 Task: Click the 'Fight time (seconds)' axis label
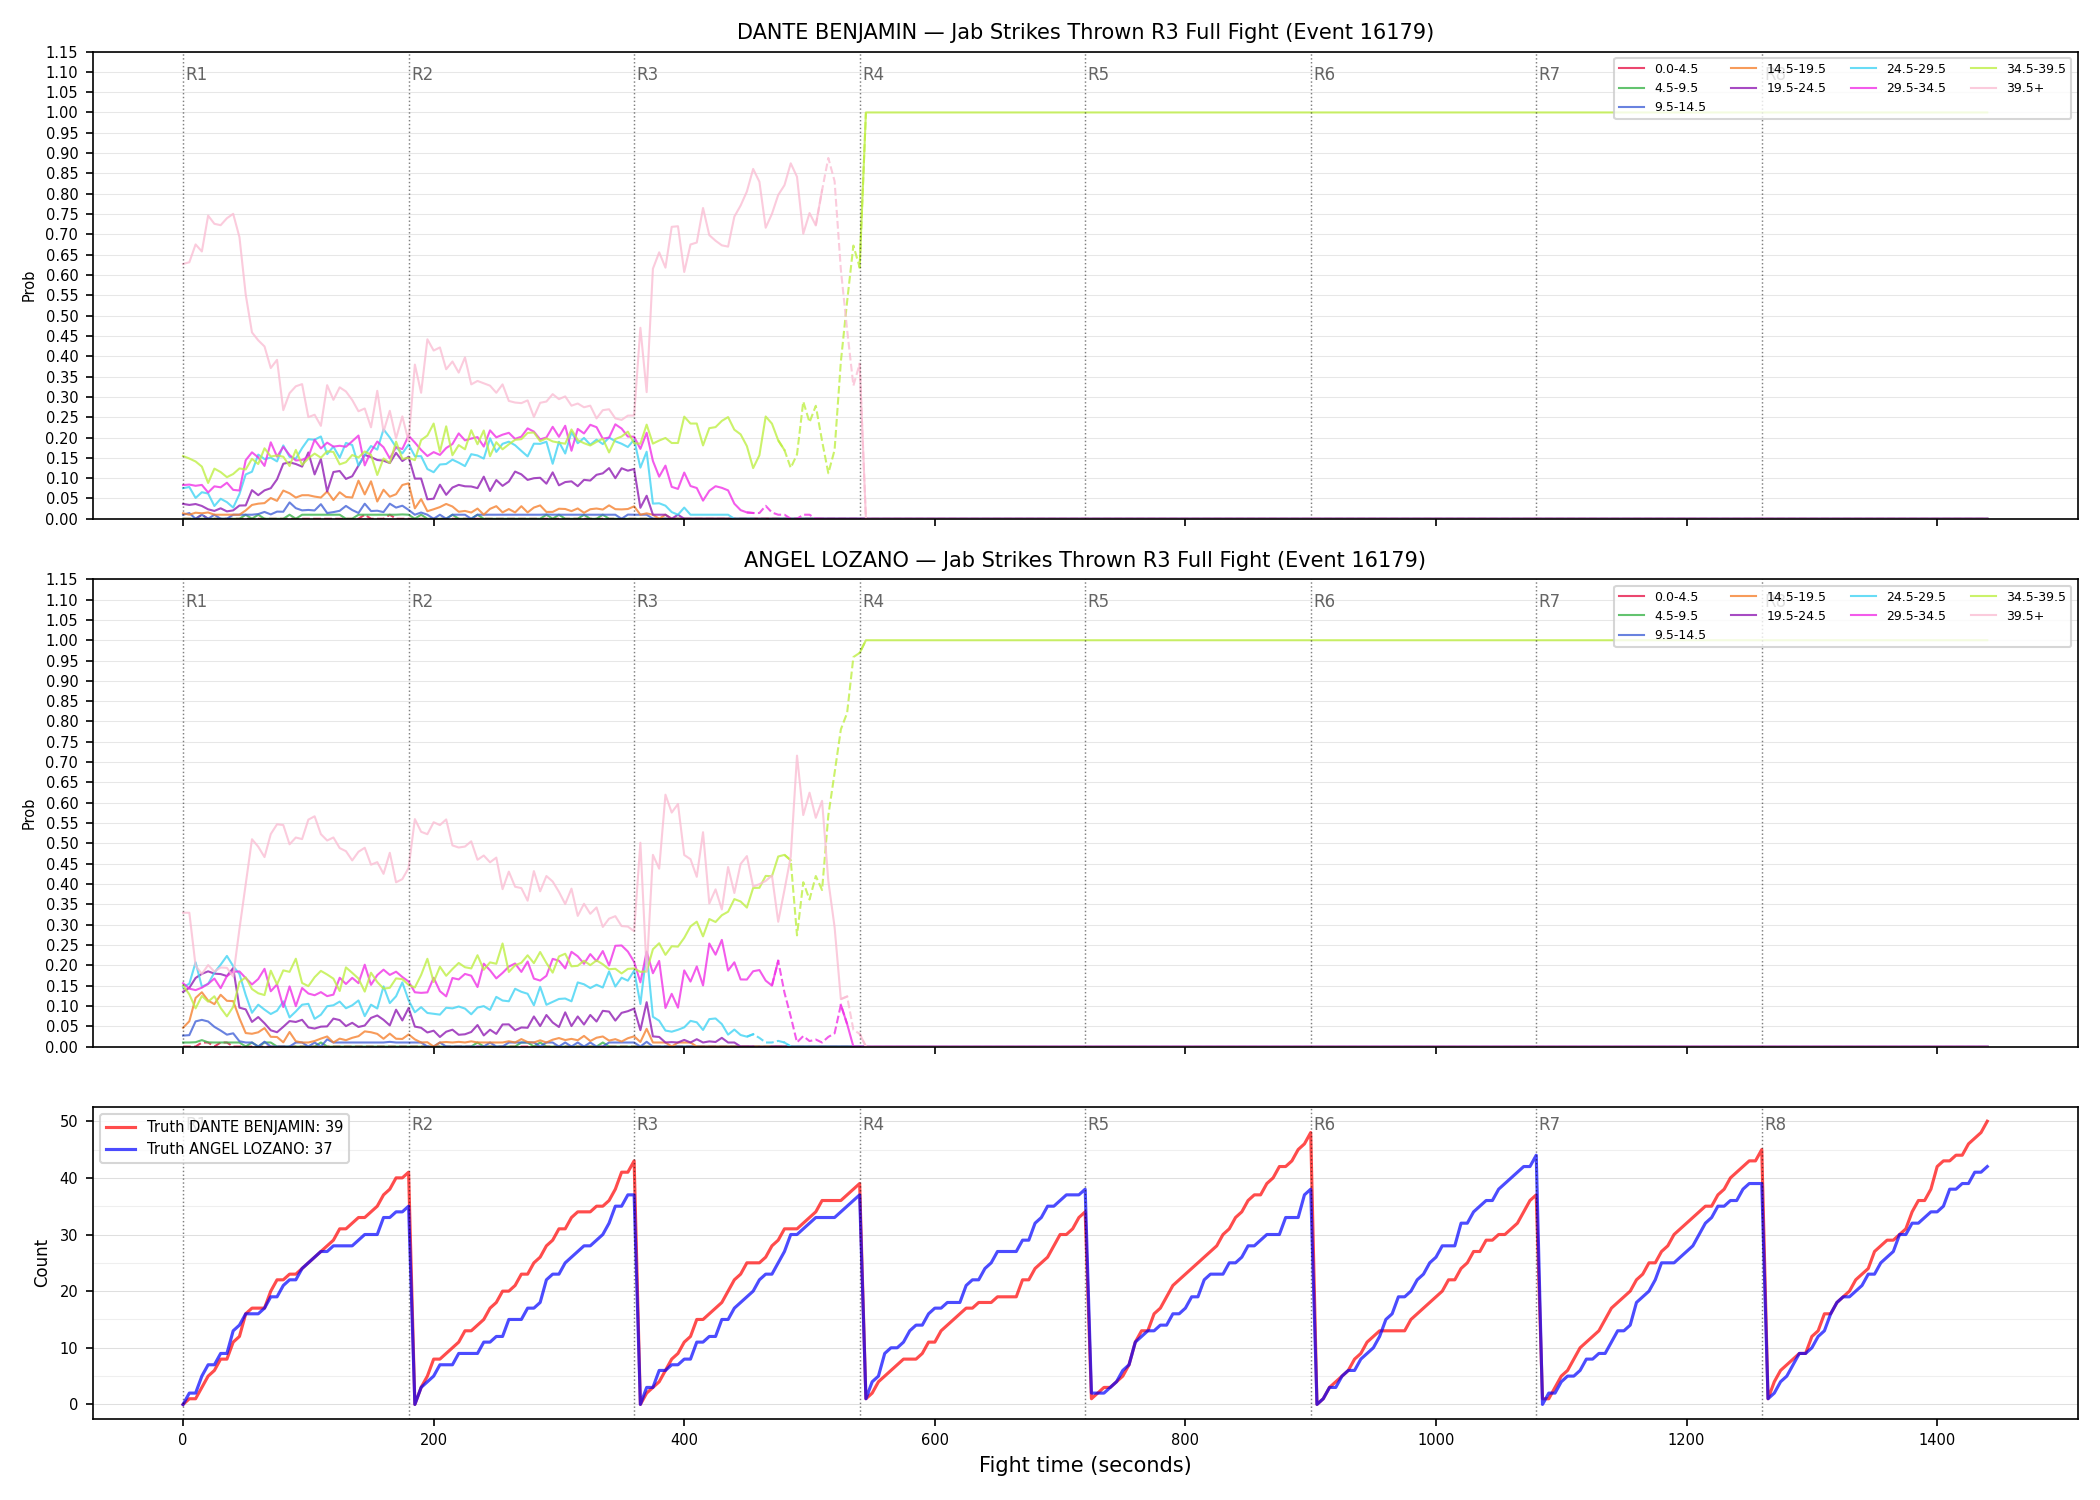1085,1465
